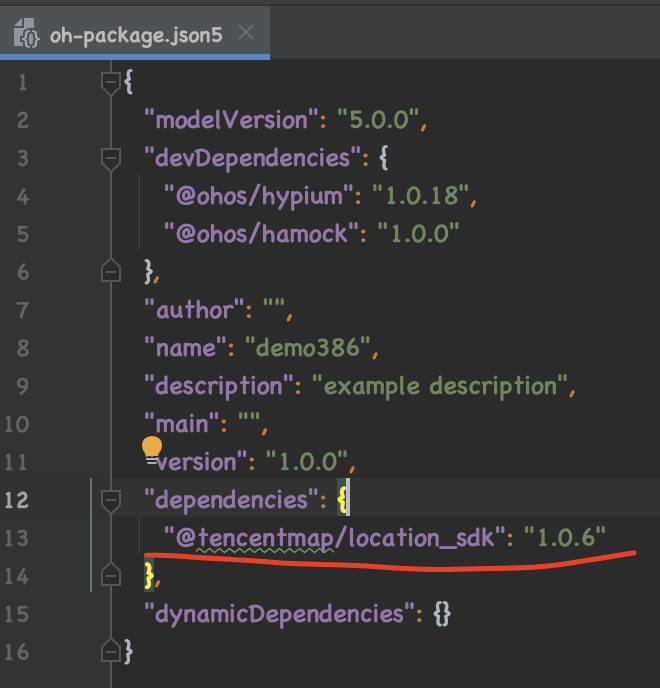Click the closing fold marker on line 16
Viewport: 660px width, 688px height.
(111, 651)
